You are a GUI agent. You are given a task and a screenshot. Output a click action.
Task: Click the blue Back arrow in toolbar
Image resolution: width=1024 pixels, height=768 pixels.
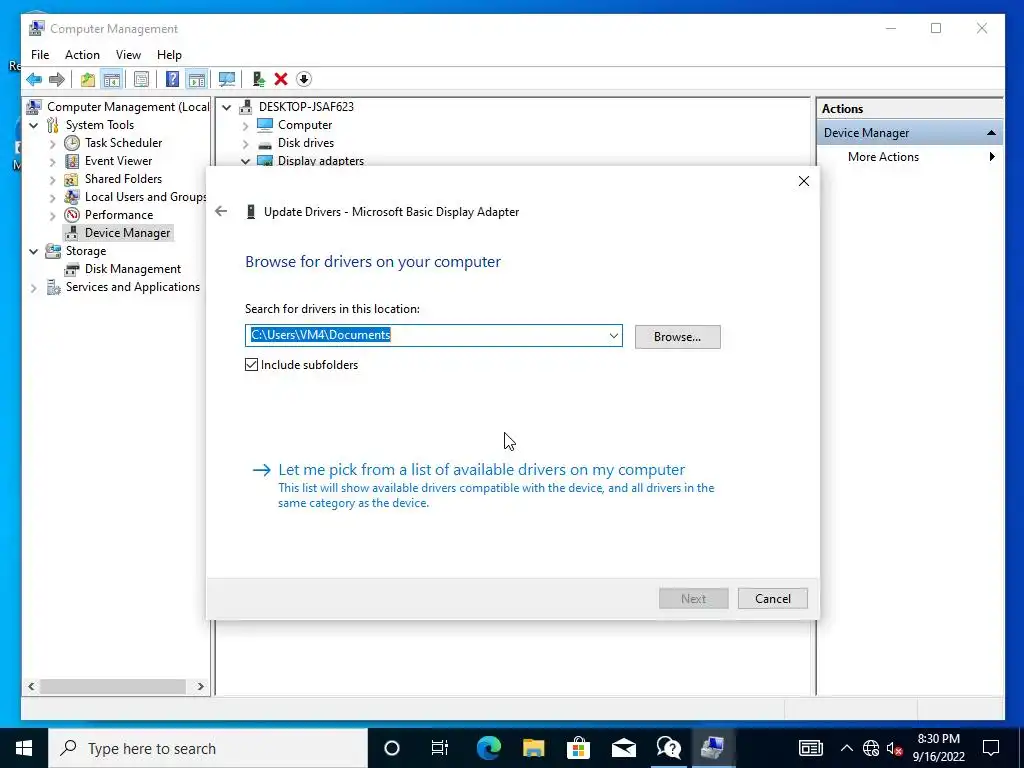(34, 80)
